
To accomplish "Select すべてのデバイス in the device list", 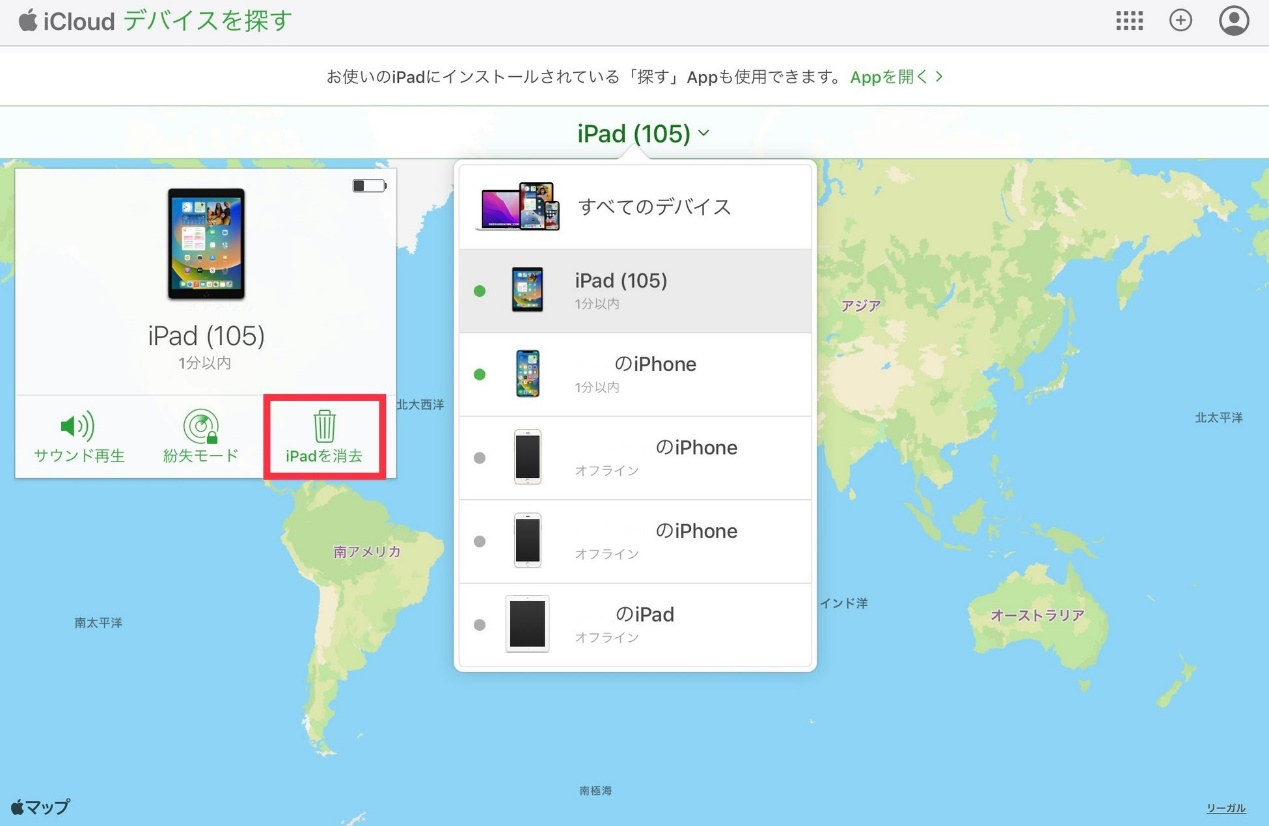I will 635,207.
